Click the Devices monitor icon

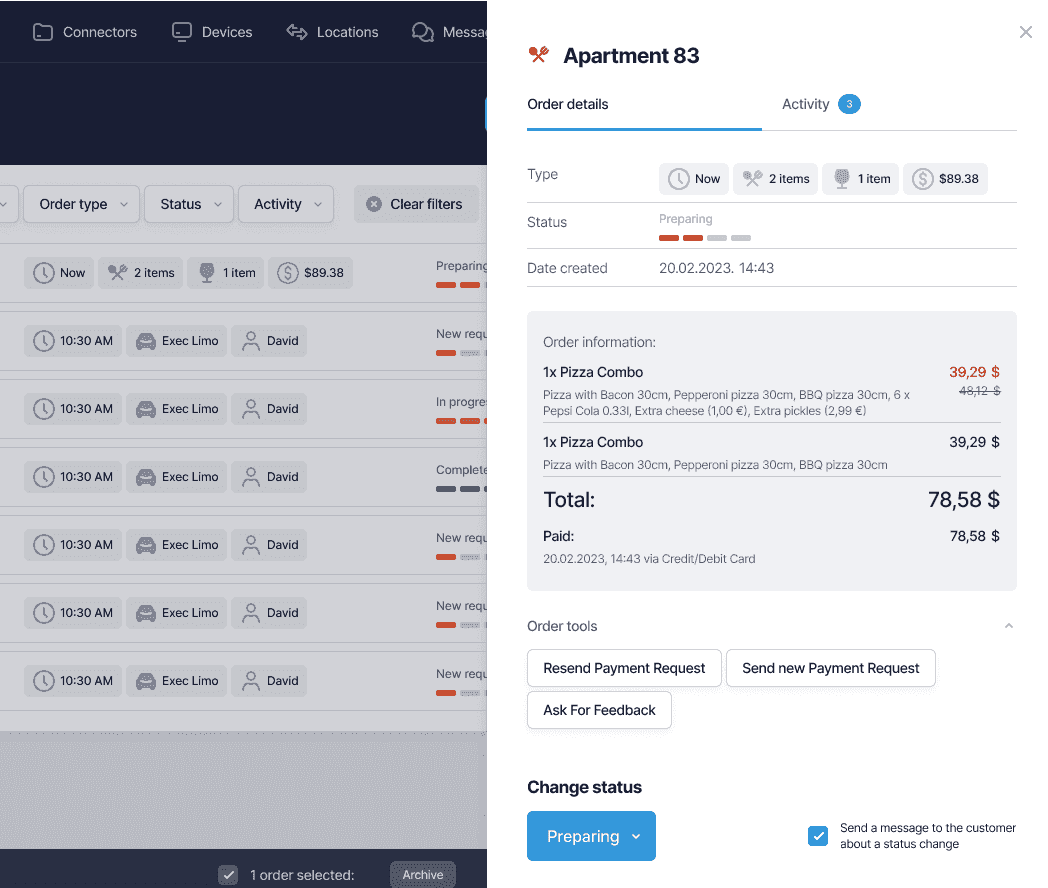click(181, 32)
